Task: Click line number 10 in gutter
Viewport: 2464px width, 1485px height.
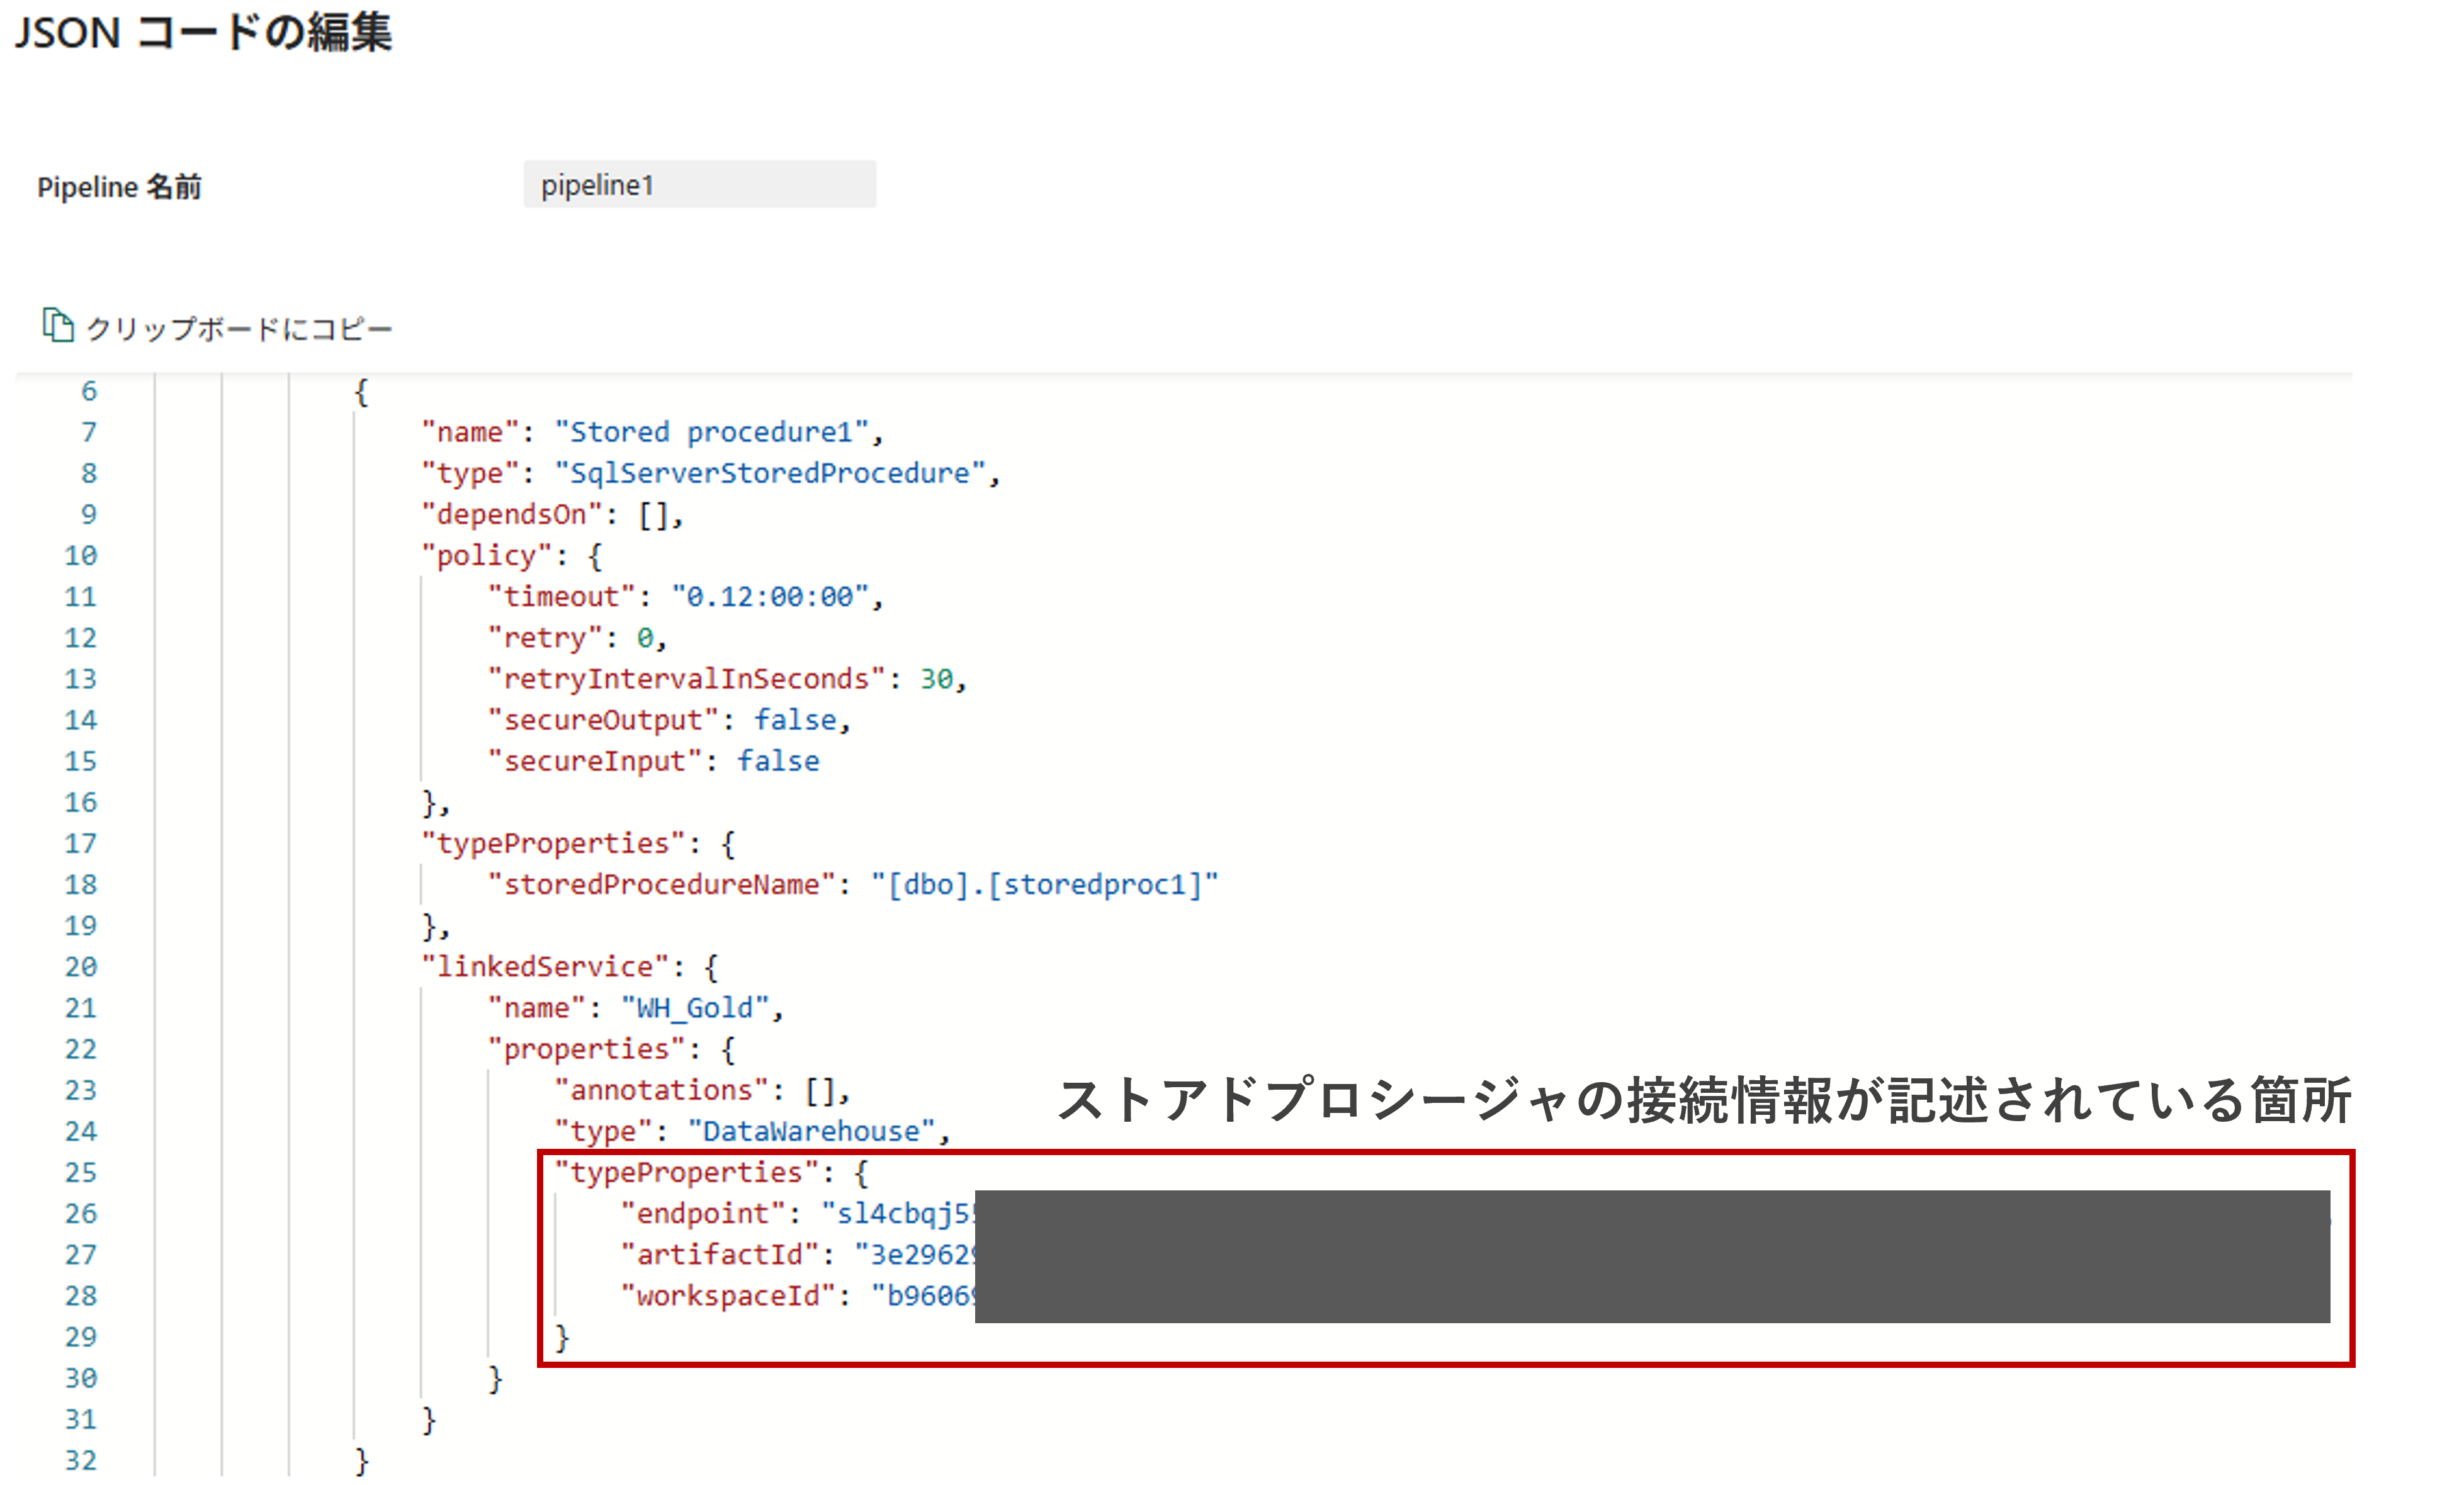Action: coord(81,555)
